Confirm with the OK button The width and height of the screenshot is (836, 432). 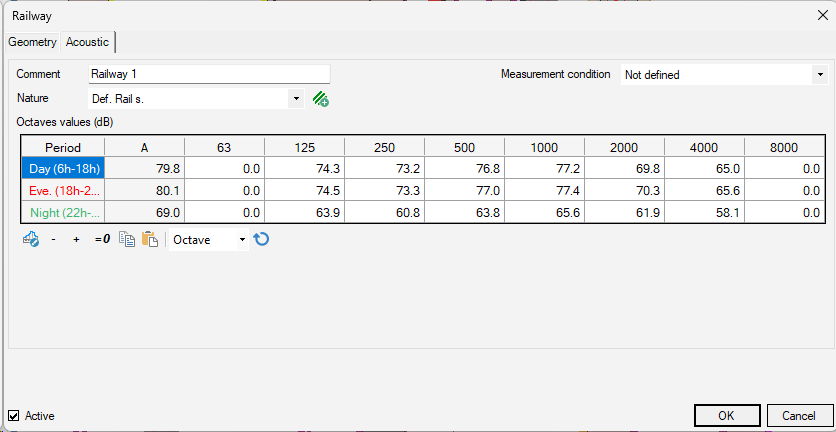(727, 415)
